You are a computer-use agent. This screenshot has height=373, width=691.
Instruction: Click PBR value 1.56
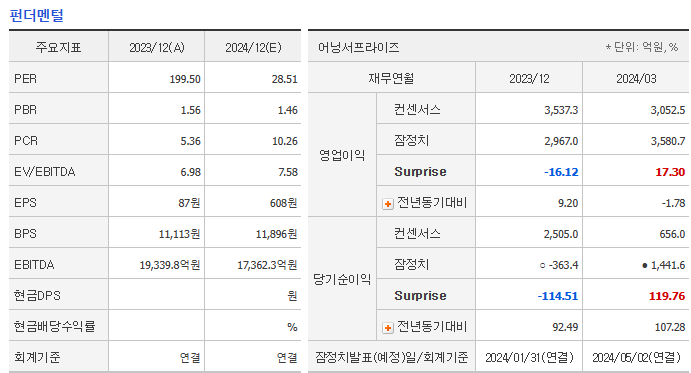(x=190, y=110)
